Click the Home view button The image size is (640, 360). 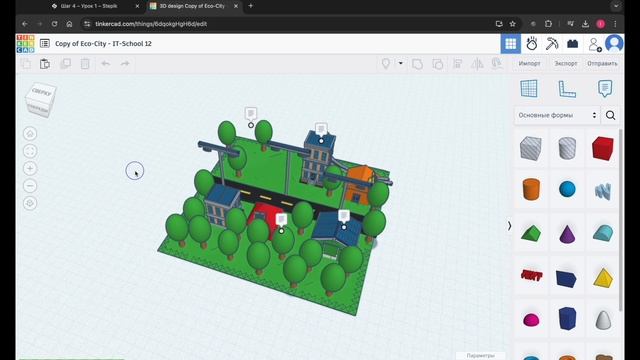30,133
